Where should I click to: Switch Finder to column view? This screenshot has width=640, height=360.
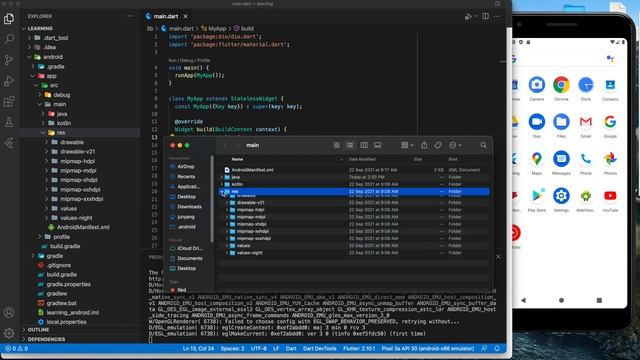point(364,145)
